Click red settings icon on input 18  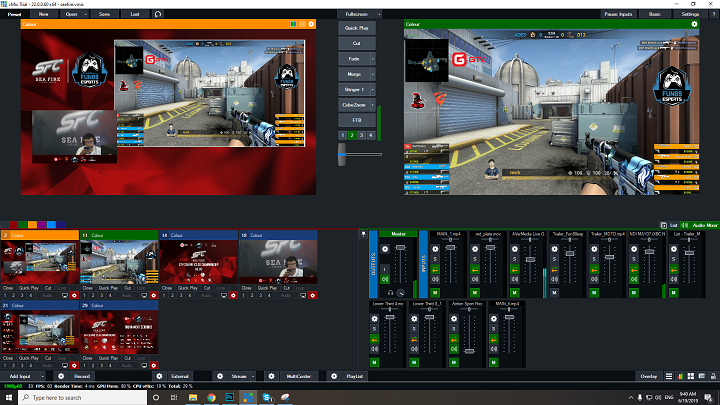coord(313,295)
